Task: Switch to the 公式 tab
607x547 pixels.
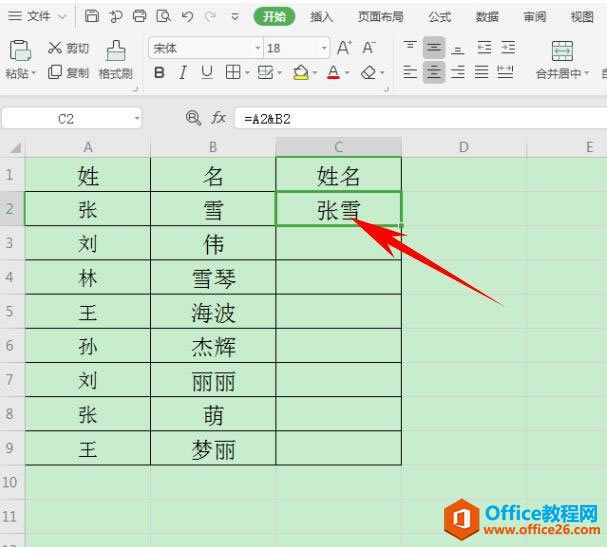Action: pos(439,17)
